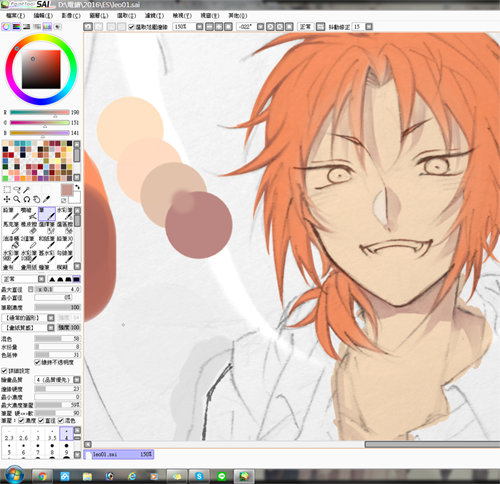Toggle pressure density checkbox
Image resolution: width=500 pixels, height=484 pixels.
pyautogui.click(x=21, y=421)
